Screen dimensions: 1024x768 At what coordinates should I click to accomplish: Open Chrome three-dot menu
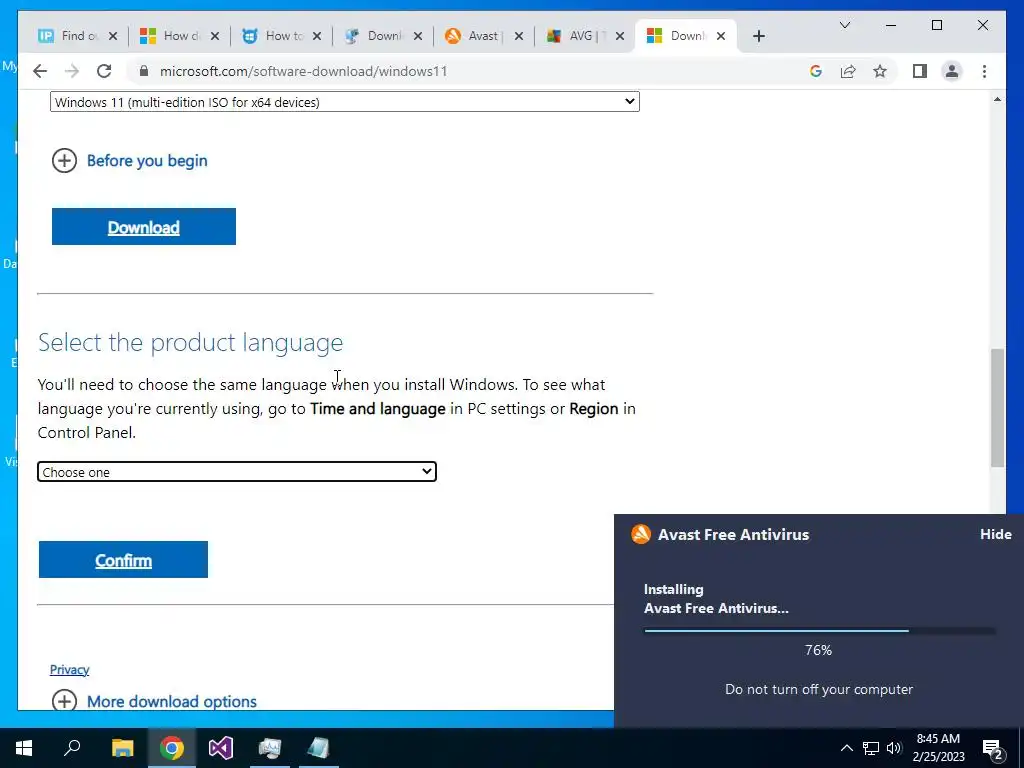click(x=984, y=71)
